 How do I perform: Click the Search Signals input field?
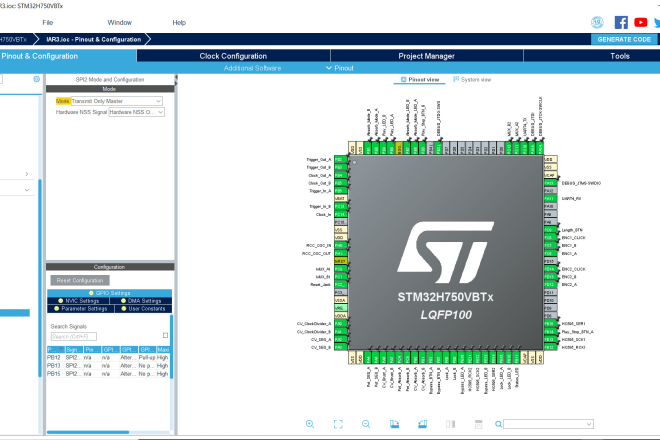point(74,336)
